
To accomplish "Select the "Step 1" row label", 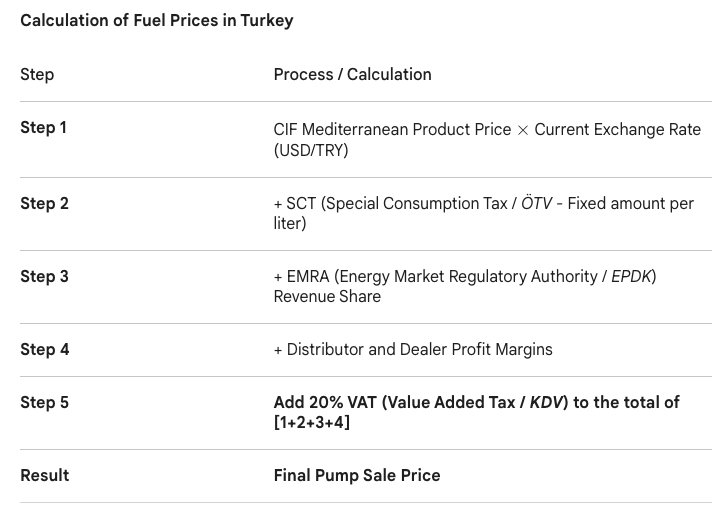I will [x=44, y=128].
